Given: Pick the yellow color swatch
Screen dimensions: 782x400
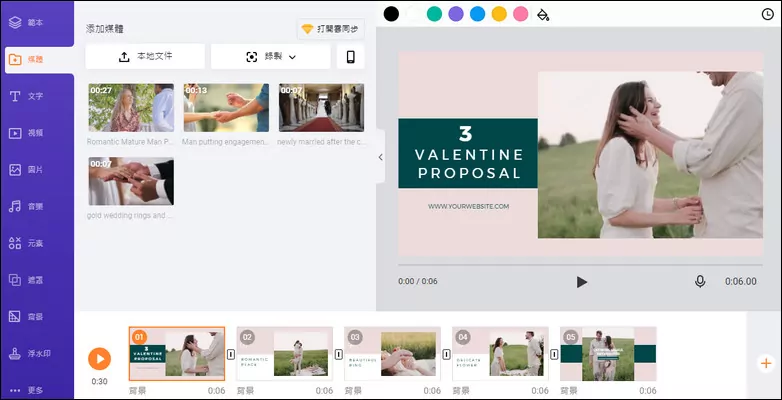Looking at the screenshot, I should click(x=499, y=14).
